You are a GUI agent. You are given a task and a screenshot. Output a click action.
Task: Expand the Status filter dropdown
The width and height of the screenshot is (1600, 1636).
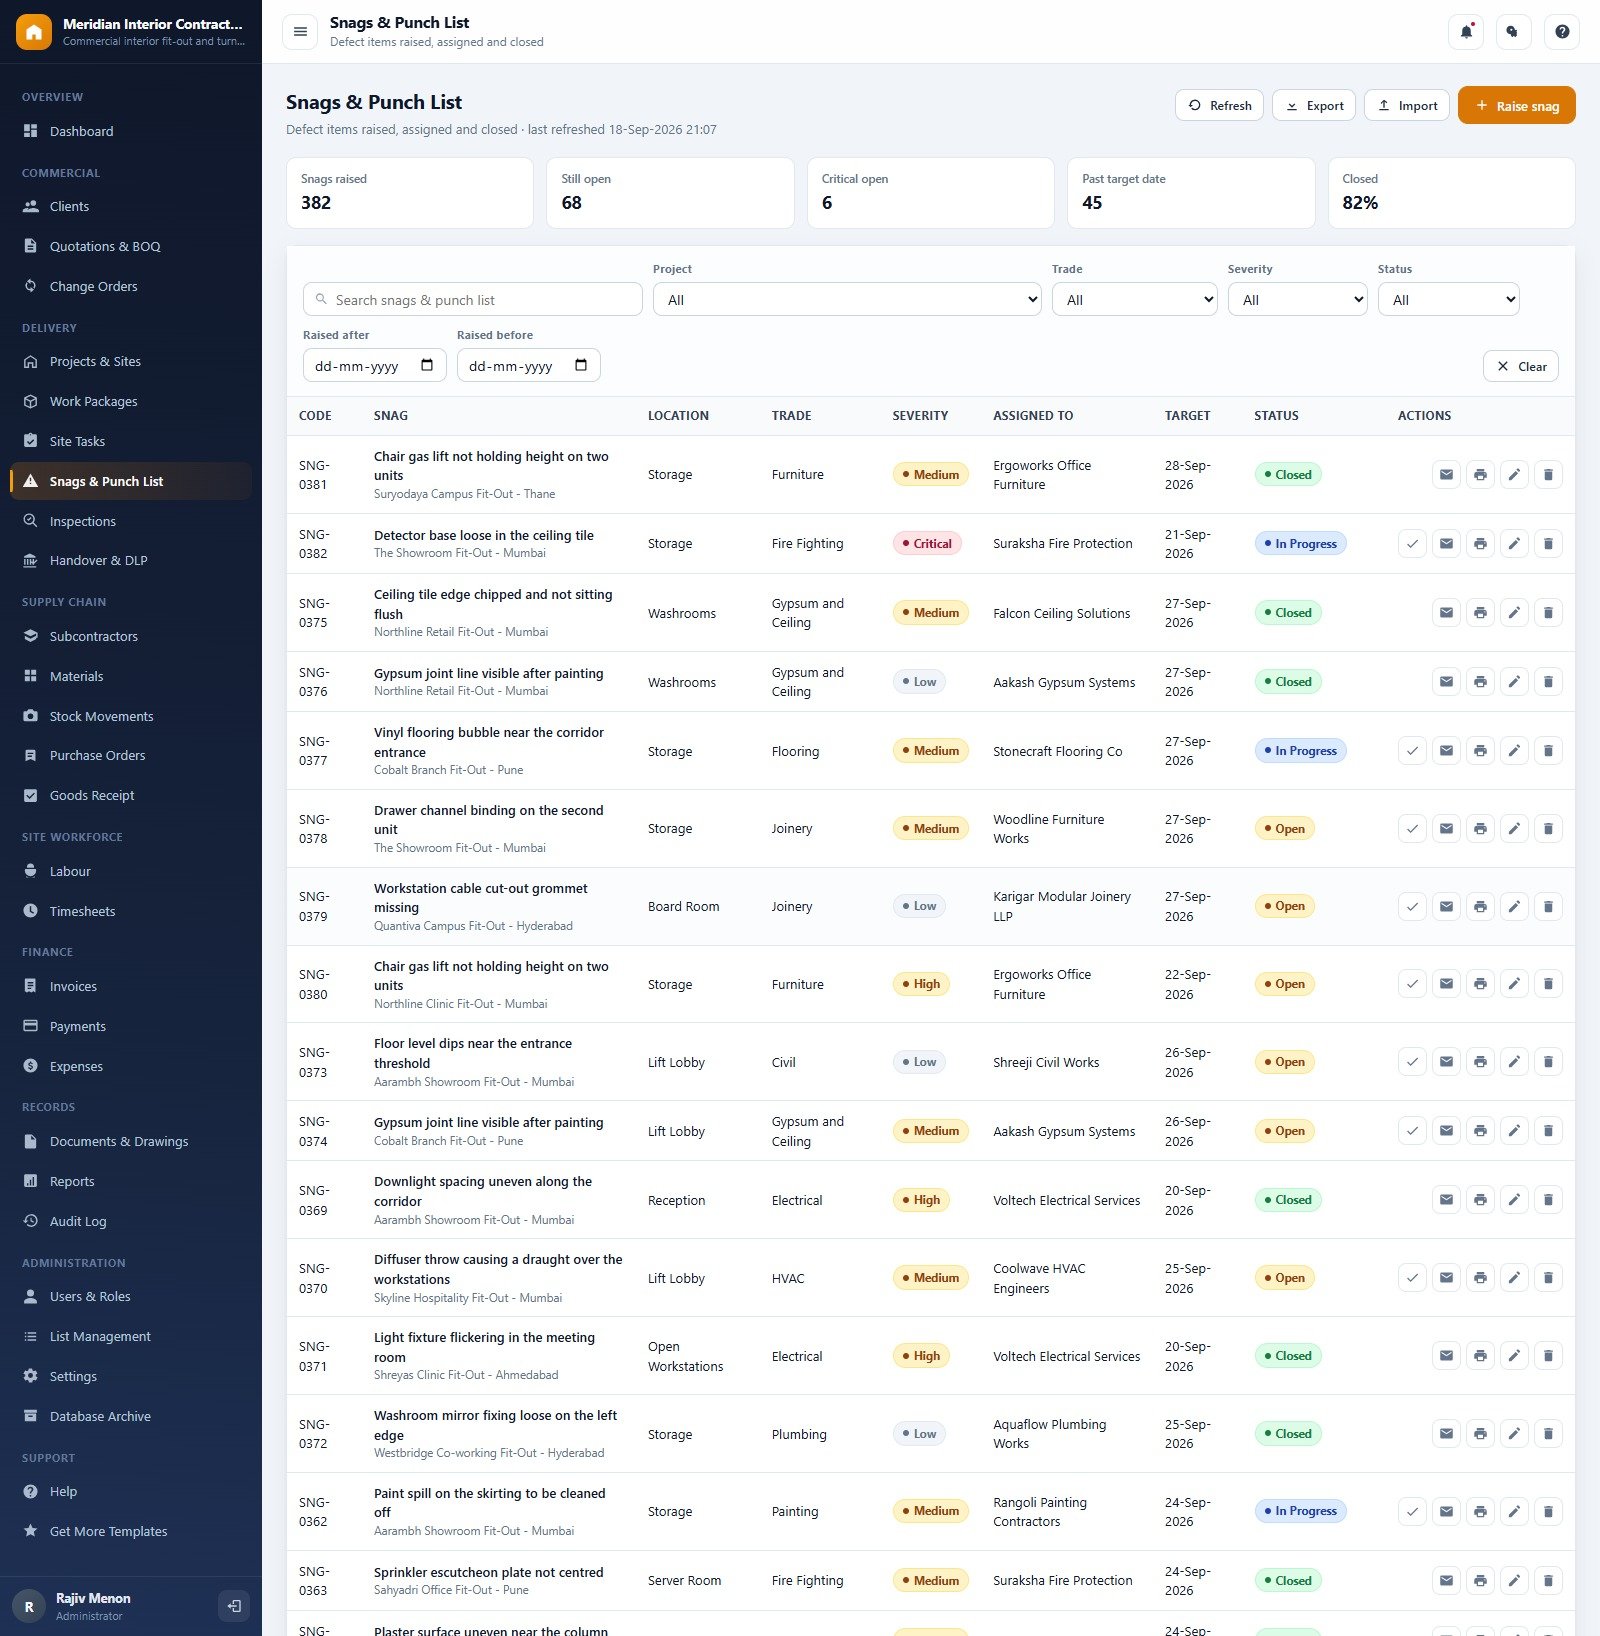pyautogui.click(x=1448, y=300)
